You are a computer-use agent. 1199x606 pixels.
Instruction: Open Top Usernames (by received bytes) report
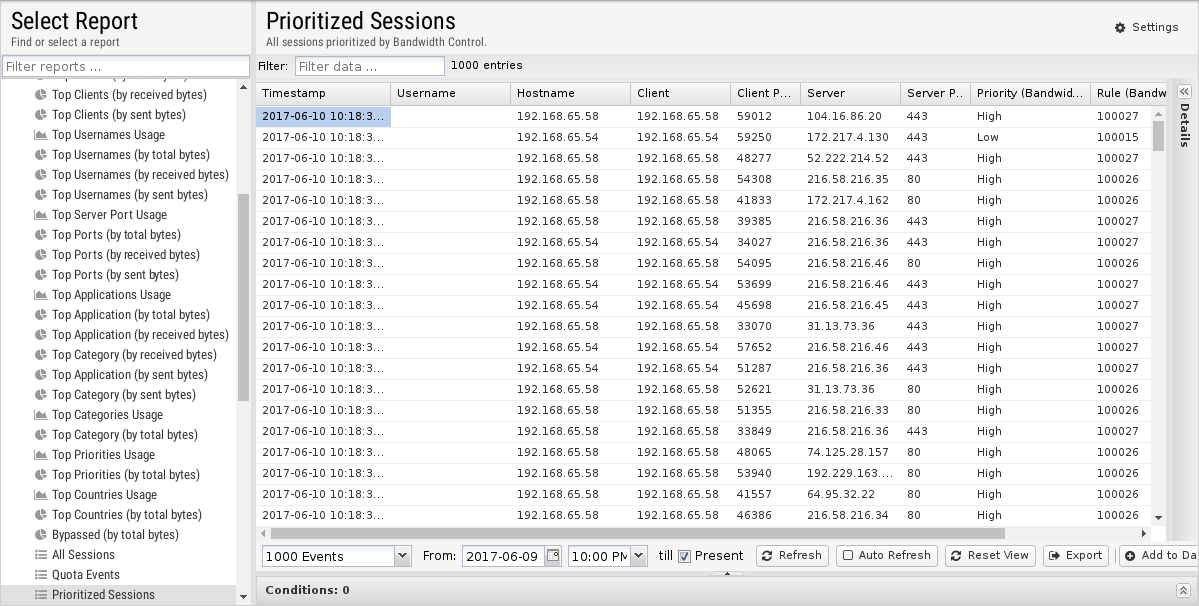coord(140,174)
